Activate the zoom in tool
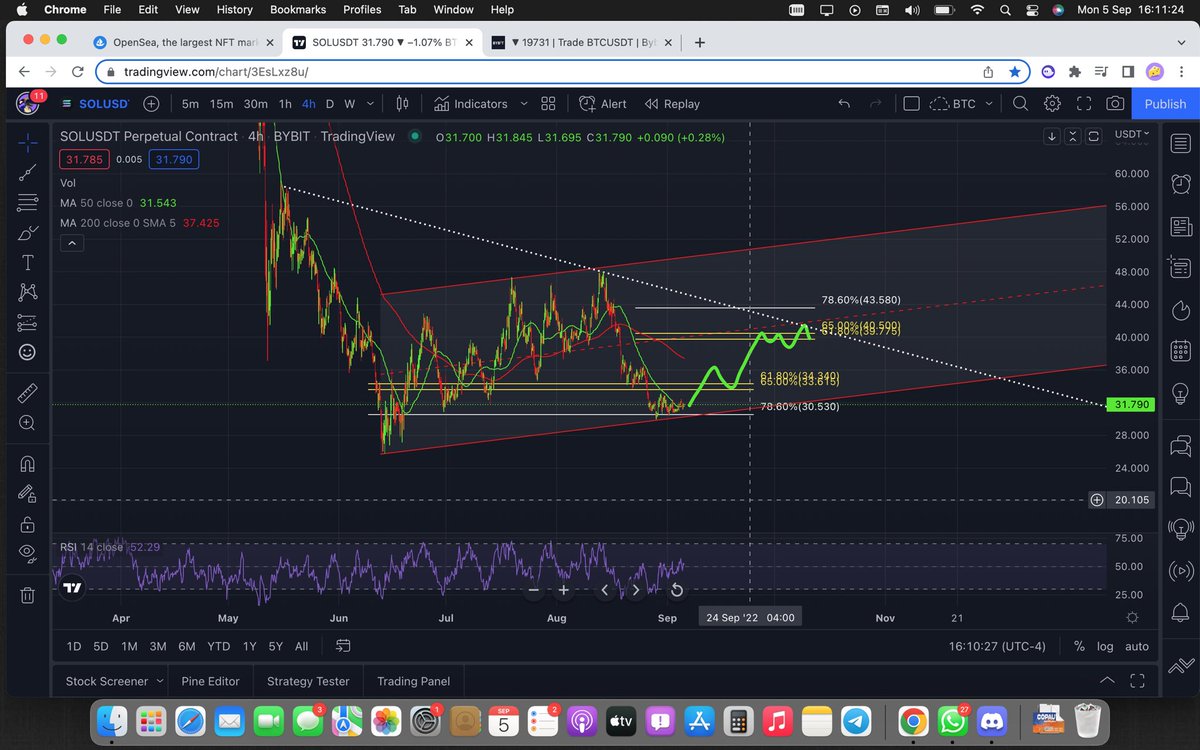Image resolution: width=1200 pixels, height=750 pixels. 27,423
